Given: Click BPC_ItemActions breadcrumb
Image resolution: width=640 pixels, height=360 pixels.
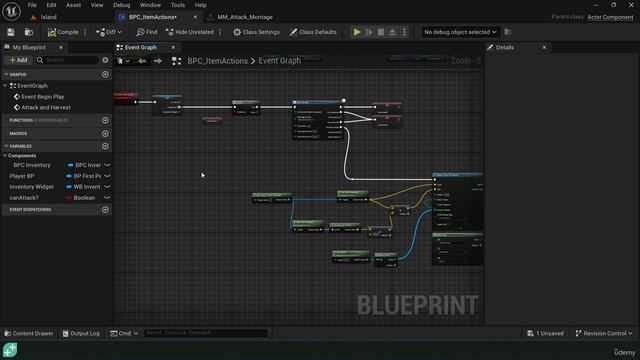Looking at the screenshot, I should pyautogui.click(x=218, y=61).
